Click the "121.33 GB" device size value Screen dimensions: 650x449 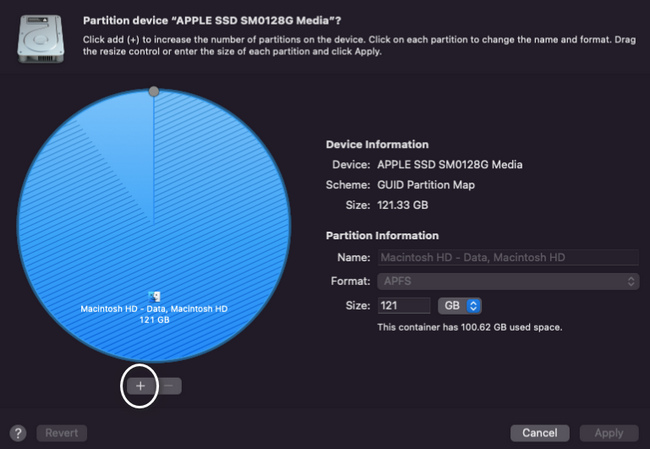pyautogui.click(x=403, y=205)
